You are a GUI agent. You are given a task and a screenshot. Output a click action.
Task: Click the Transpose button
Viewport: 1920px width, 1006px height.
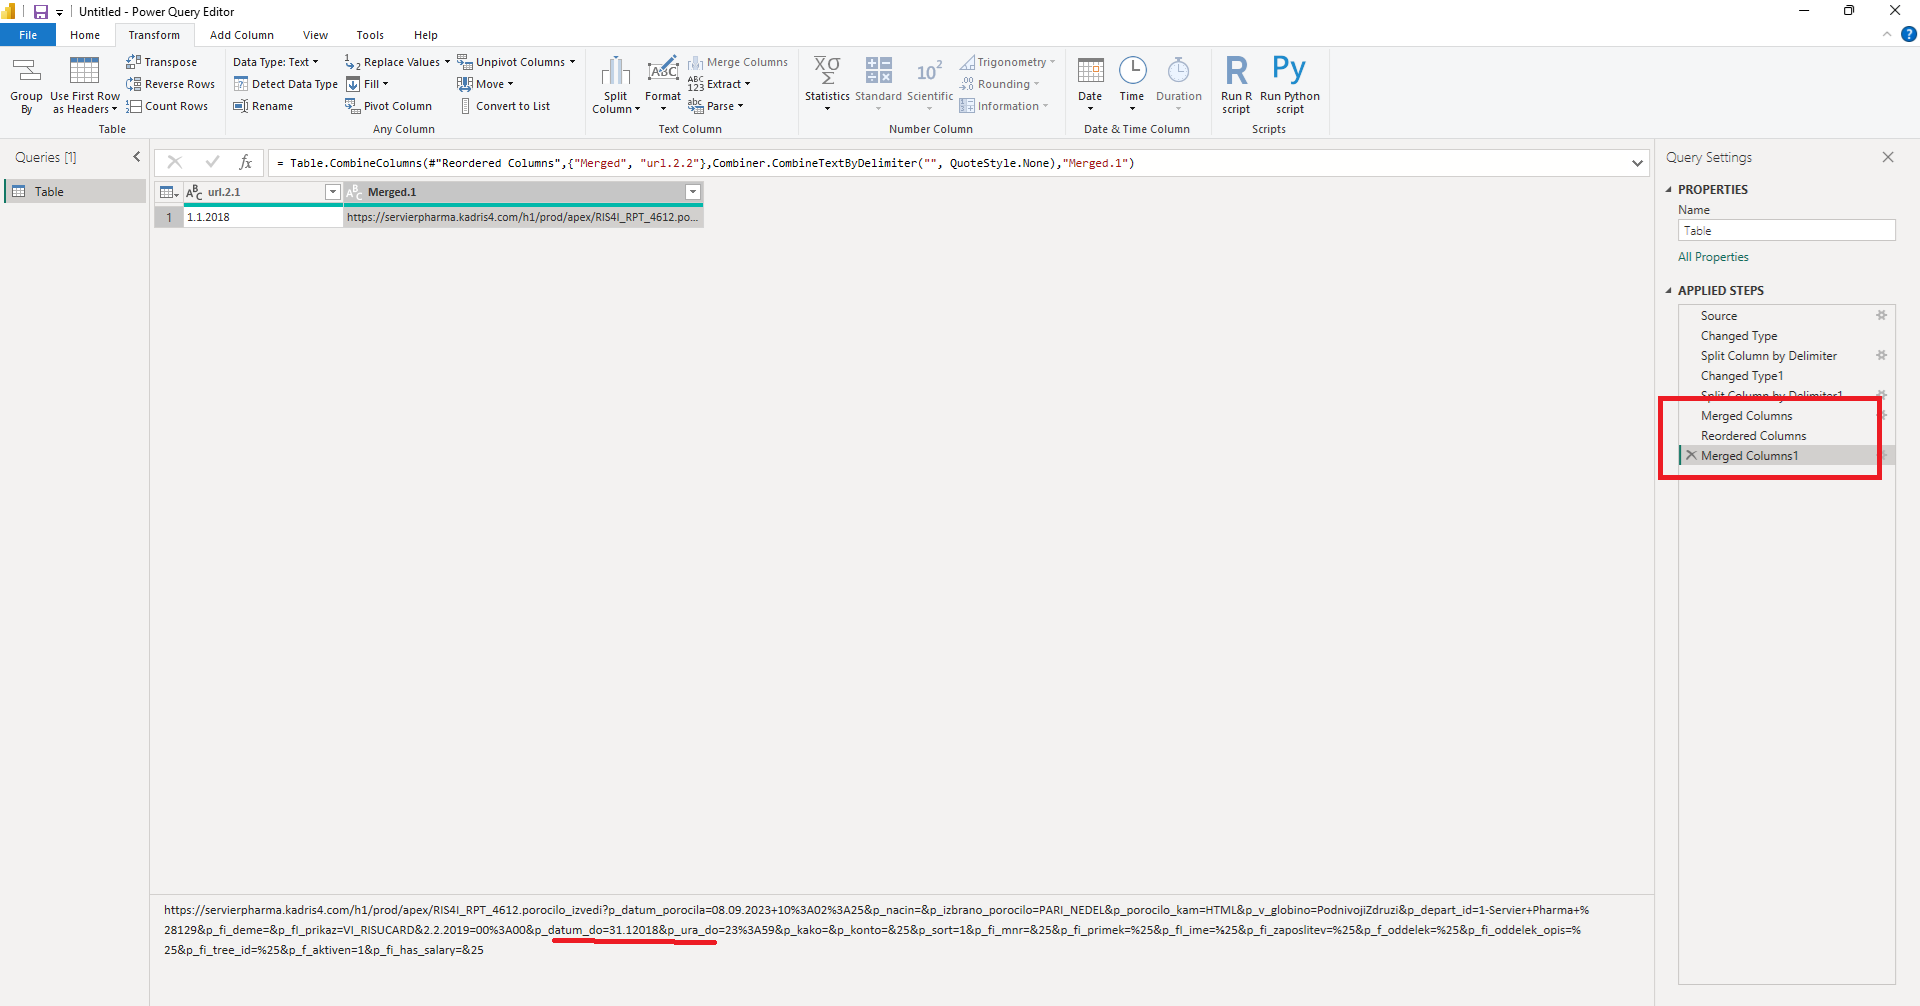pos(161,62)
